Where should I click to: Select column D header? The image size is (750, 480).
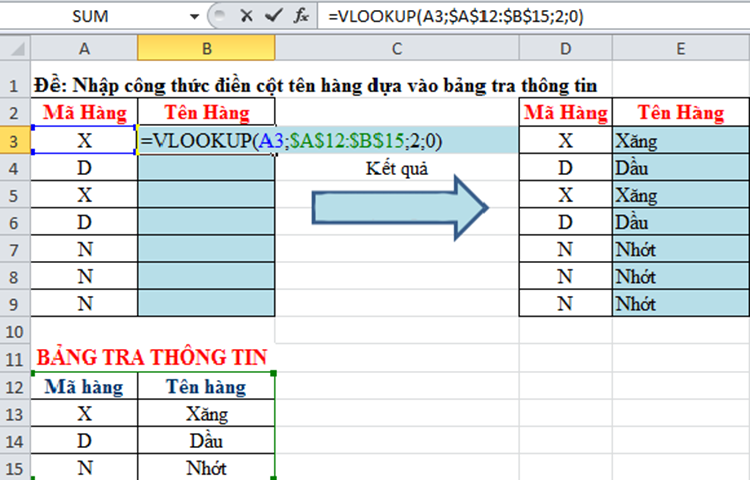(x=565, y=48)
